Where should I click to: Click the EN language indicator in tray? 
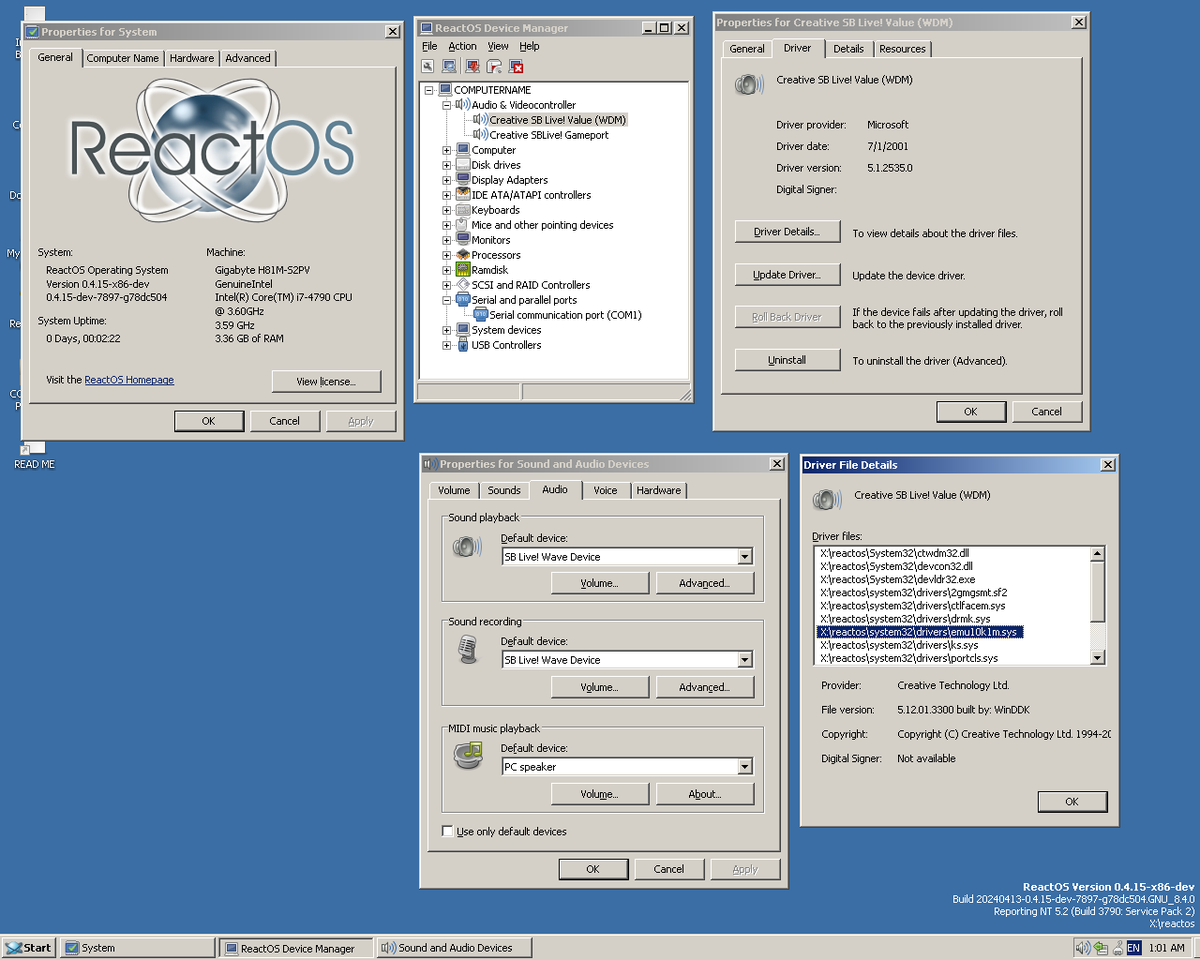1134,947
